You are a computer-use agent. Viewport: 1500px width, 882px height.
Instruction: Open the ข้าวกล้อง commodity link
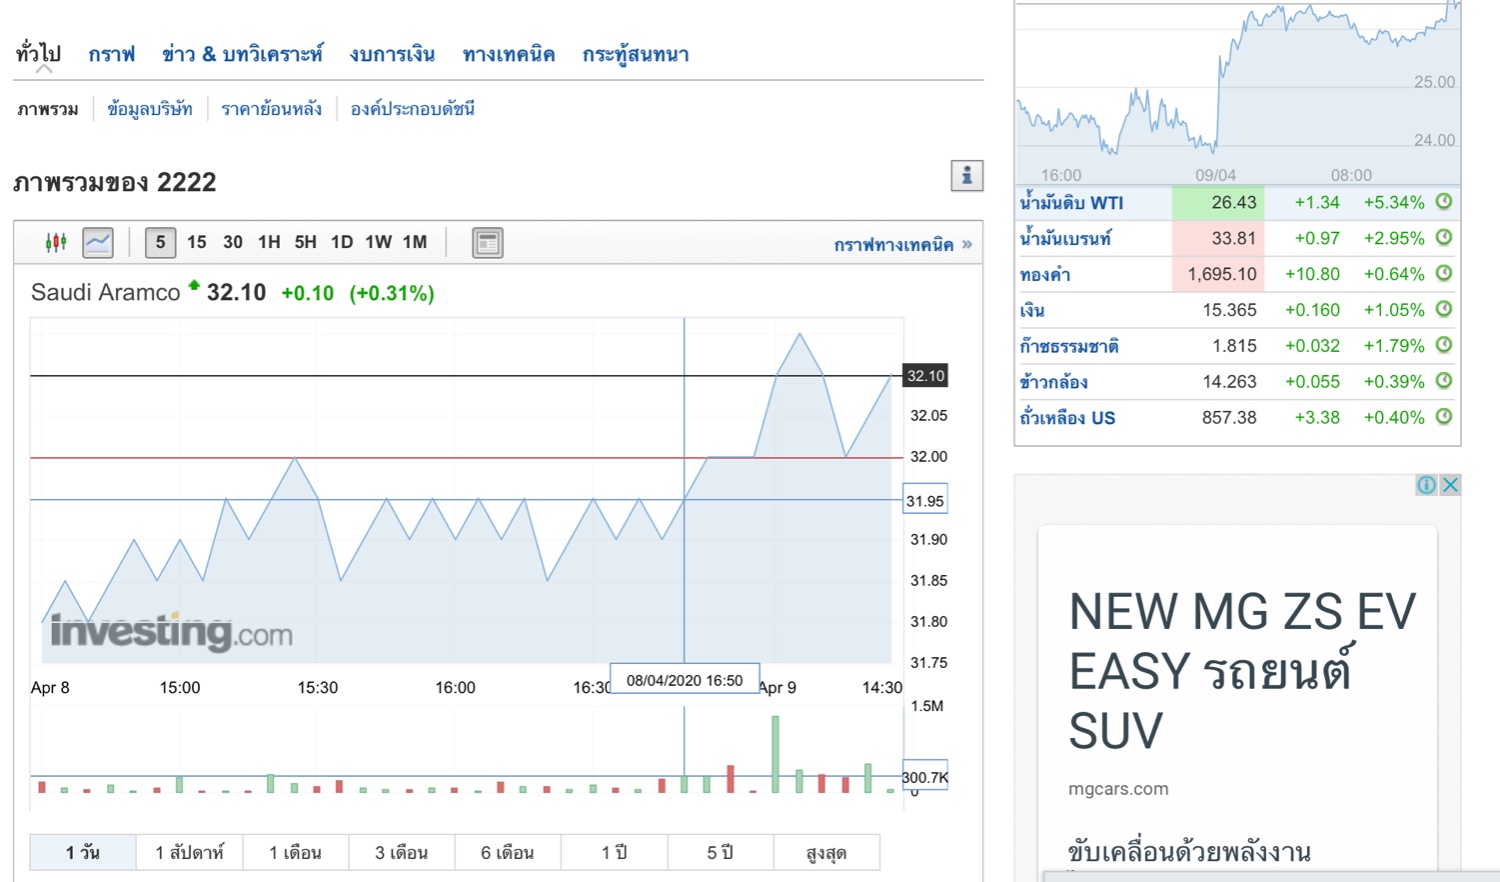pos(1054,382)
